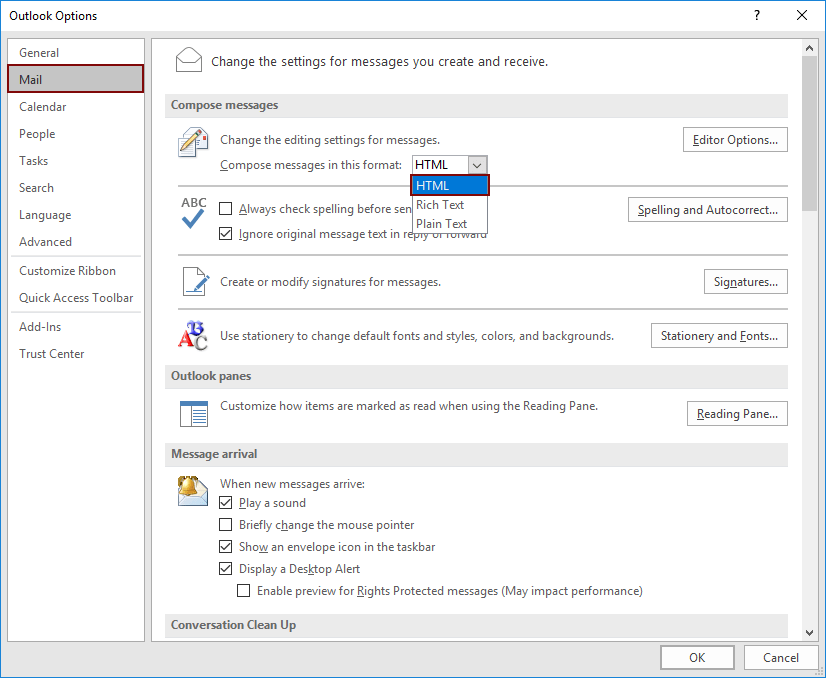Click the stationery ABC fonts icon
This screenshot has height=678, width=826.
pyautogui.click(x=192, y=336)
